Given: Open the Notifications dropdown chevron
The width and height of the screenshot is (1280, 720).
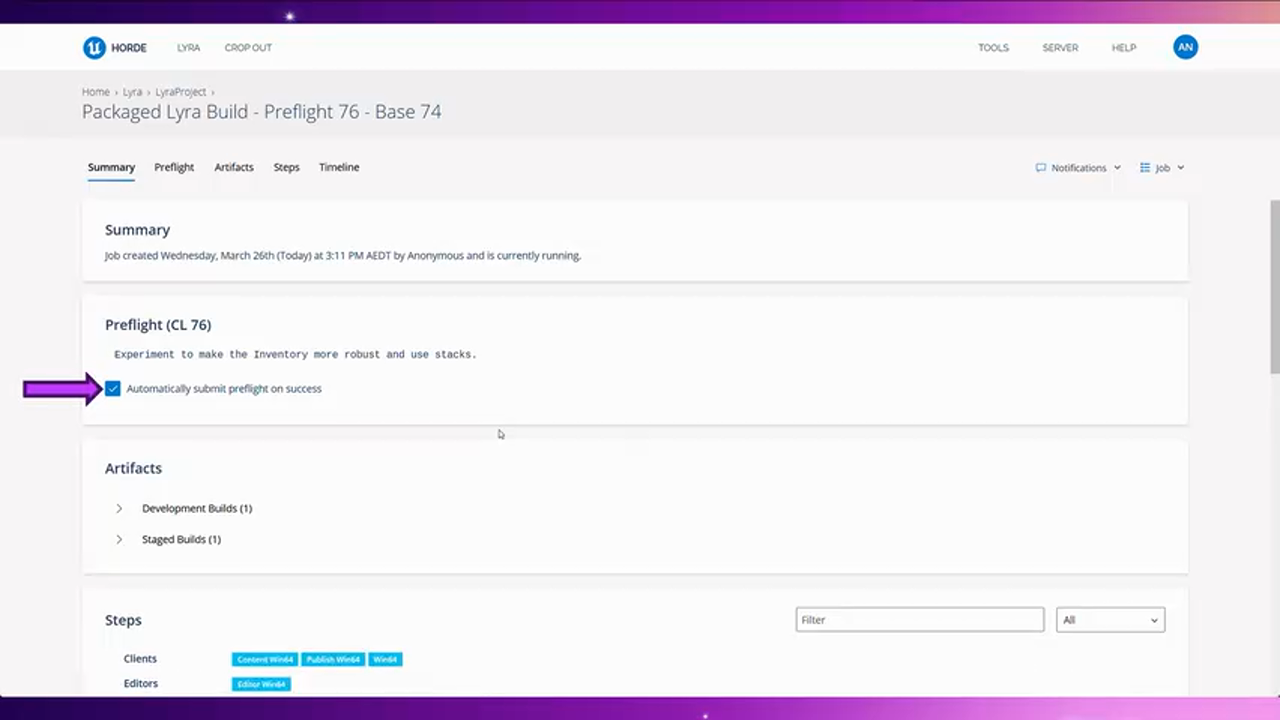Looking at the screenshot, I should (x=1116, y=167).
